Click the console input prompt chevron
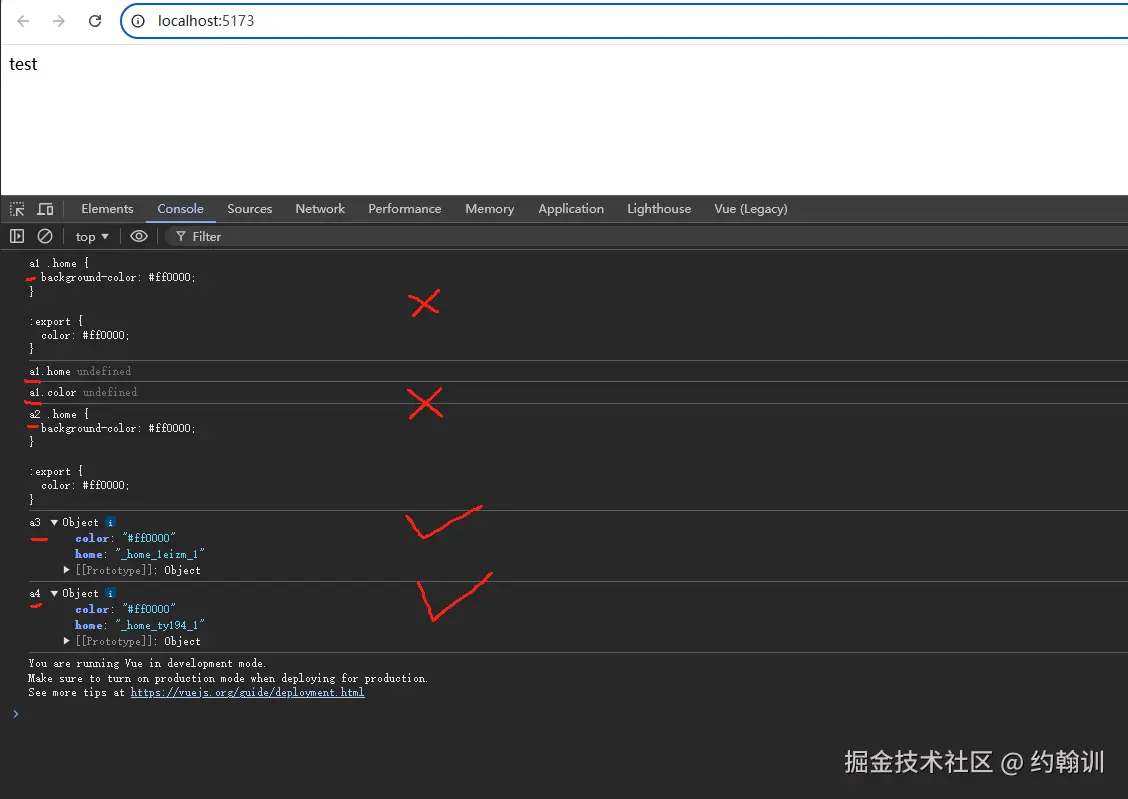This screenshot has height=799, width=1128. coord(15,713)
